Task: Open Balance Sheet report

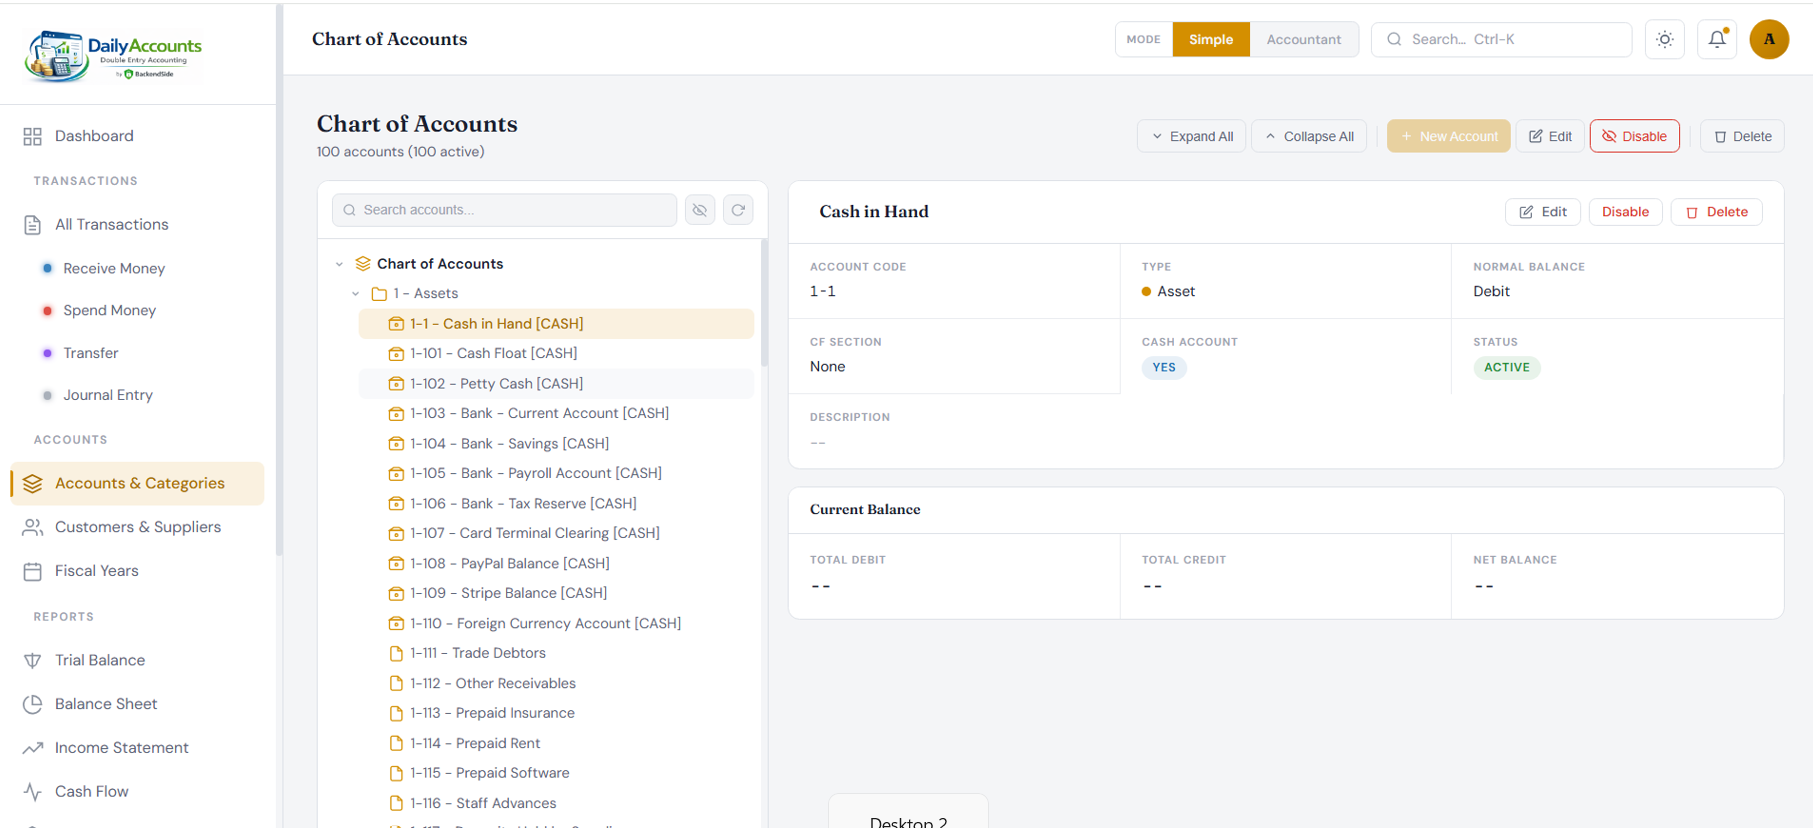Action: pyautogui.click(x=138, y=704)
